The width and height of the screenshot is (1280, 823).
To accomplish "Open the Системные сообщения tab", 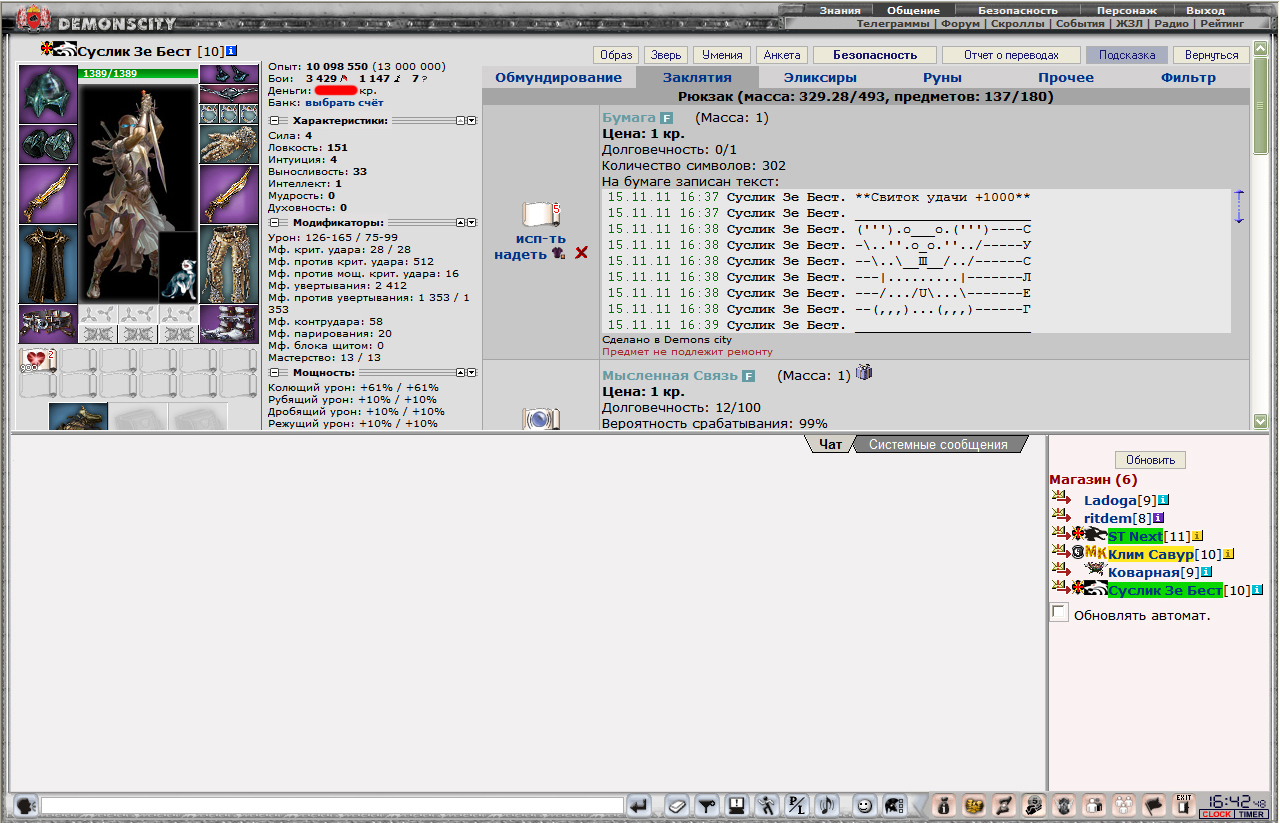I will pyautogui.click(x=938, y=444).
